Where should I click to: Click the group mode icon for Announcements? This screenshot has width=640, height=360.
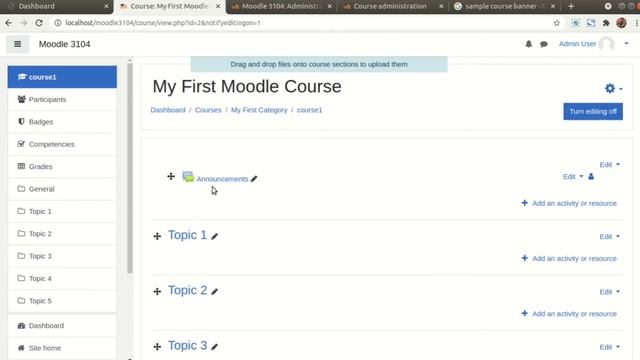pyautogui.click(x=591, y=177)
